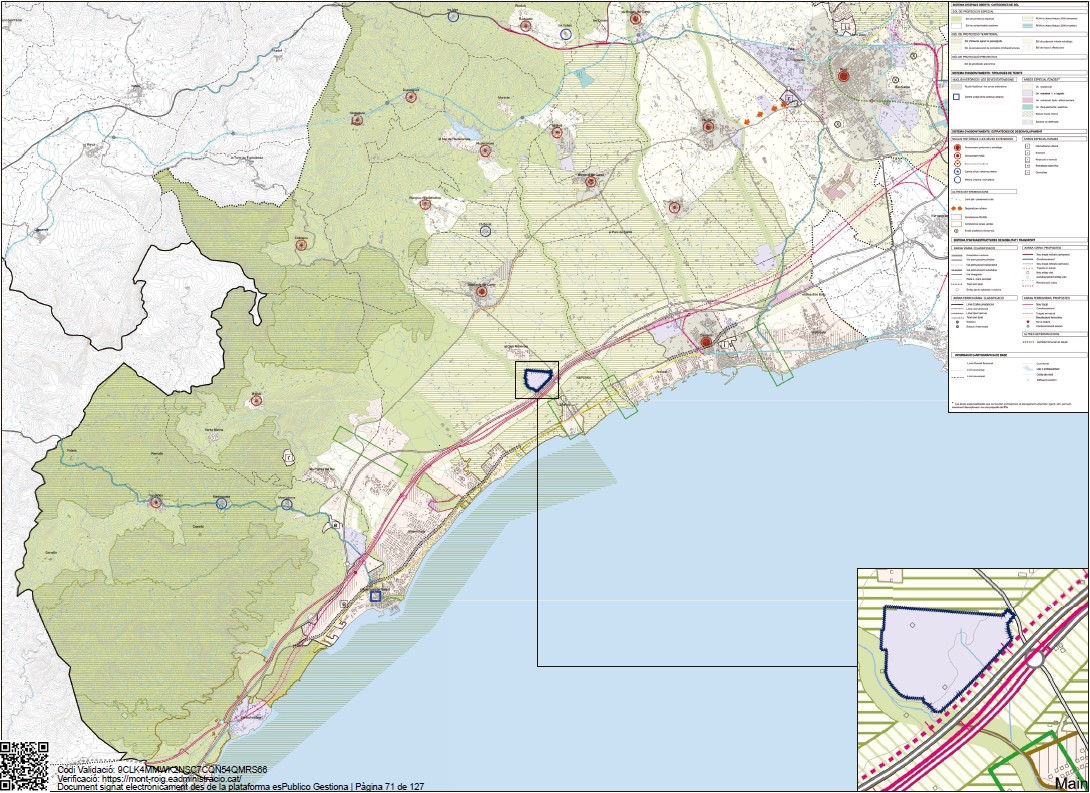Click the small blue square marker near the coast
Viewport: 1090px width, 793px height.
tap(376, 595)
